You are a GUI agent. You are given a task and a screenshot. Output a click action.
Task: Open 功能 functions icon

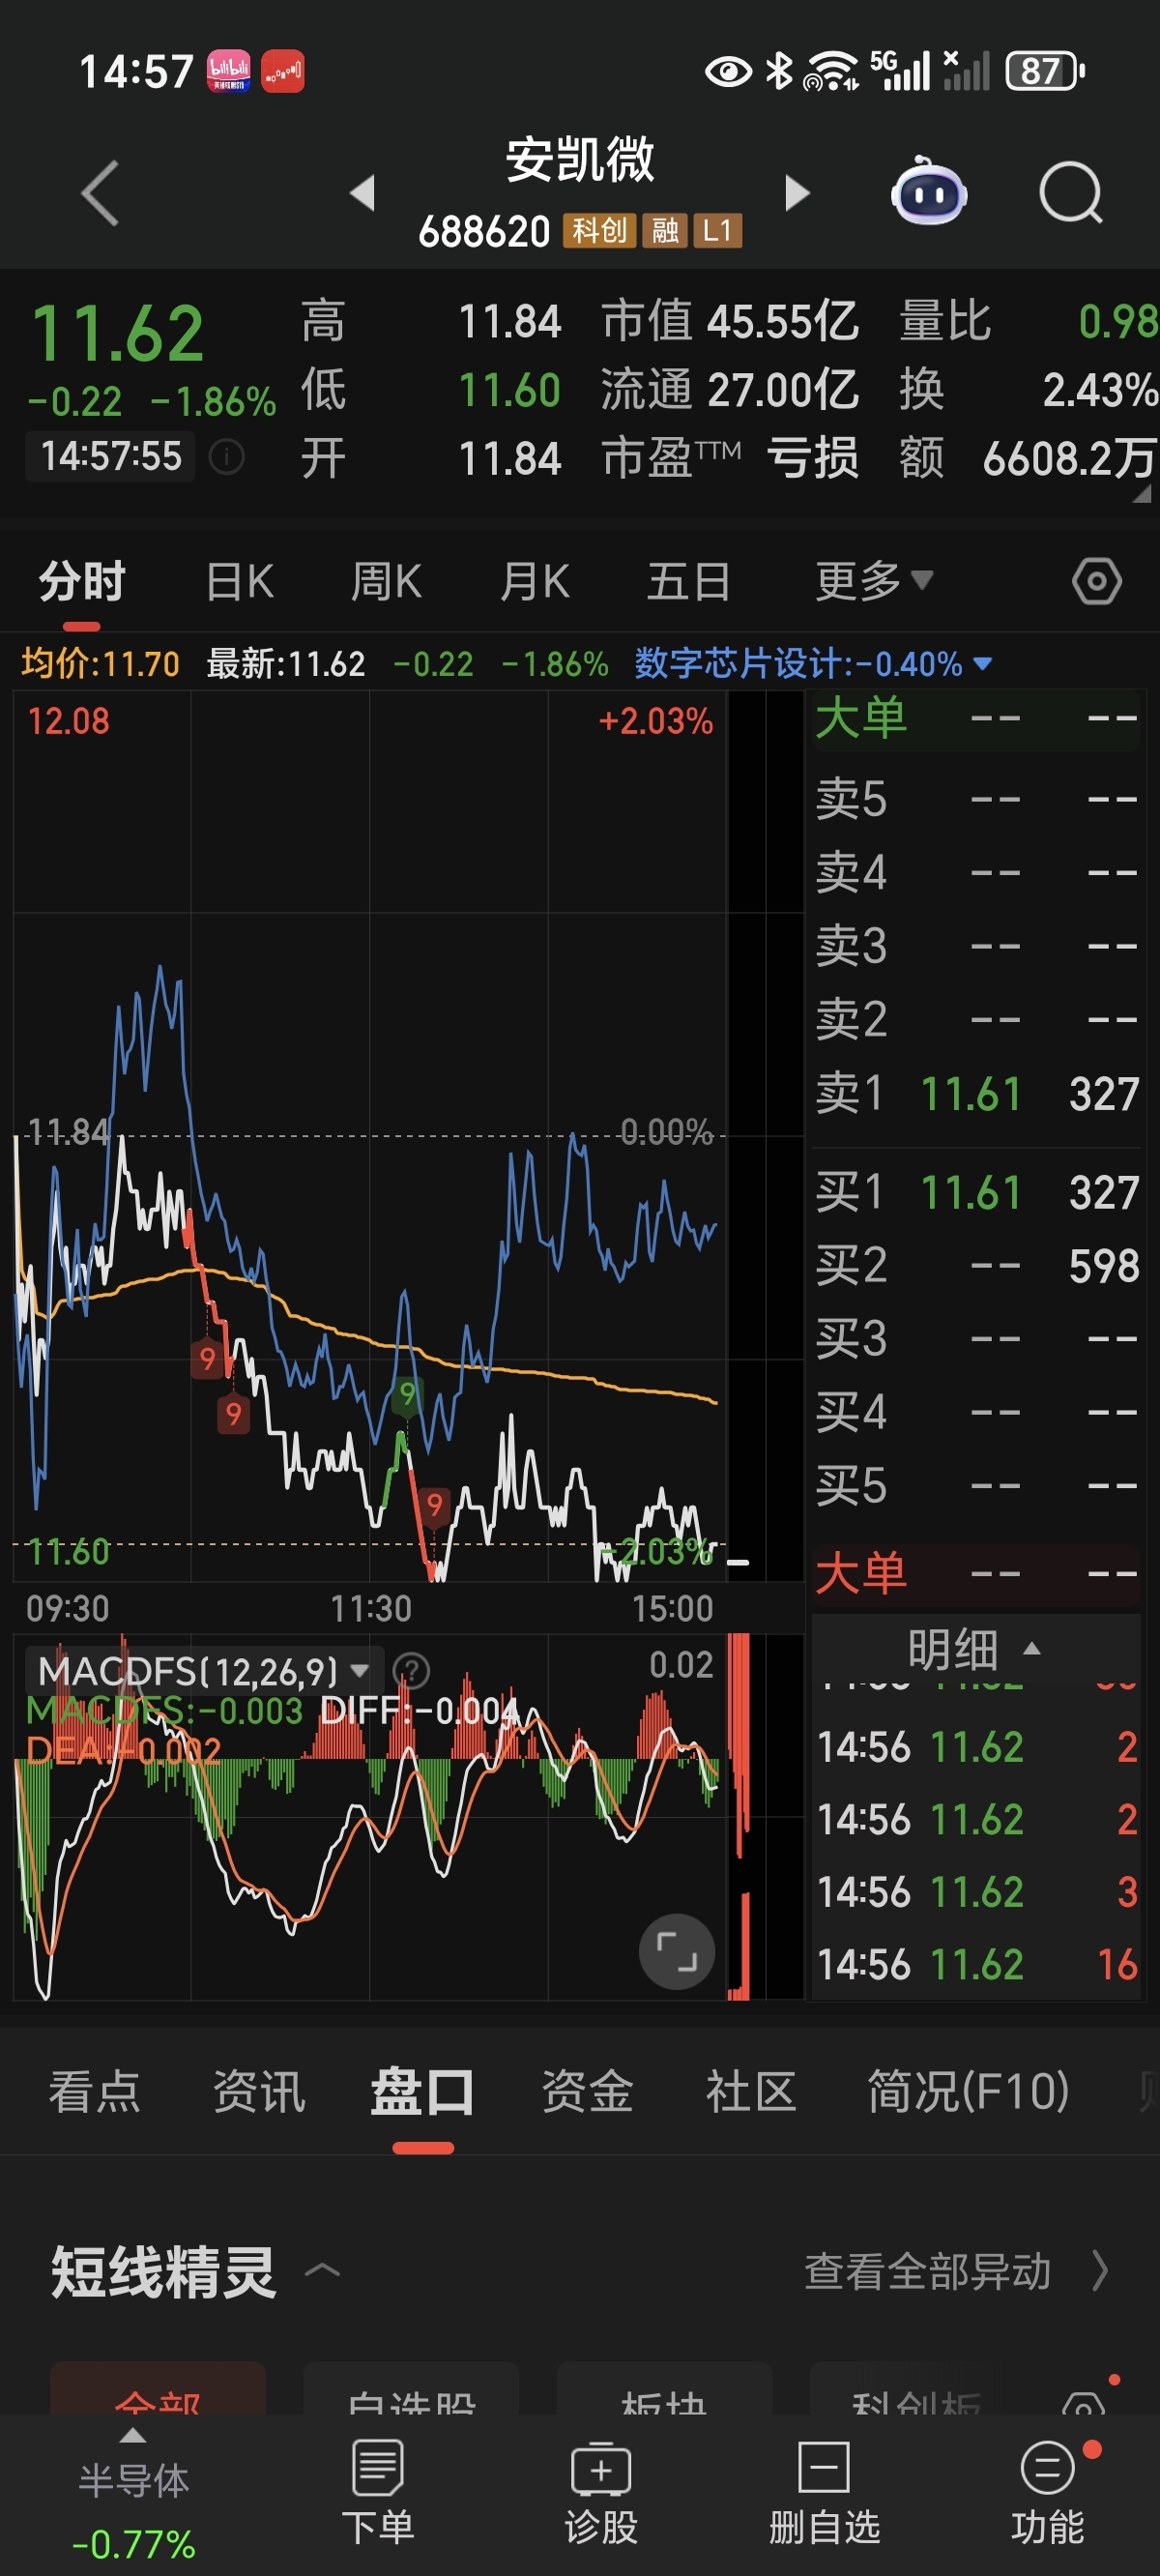click(x=1048, y=2492)
